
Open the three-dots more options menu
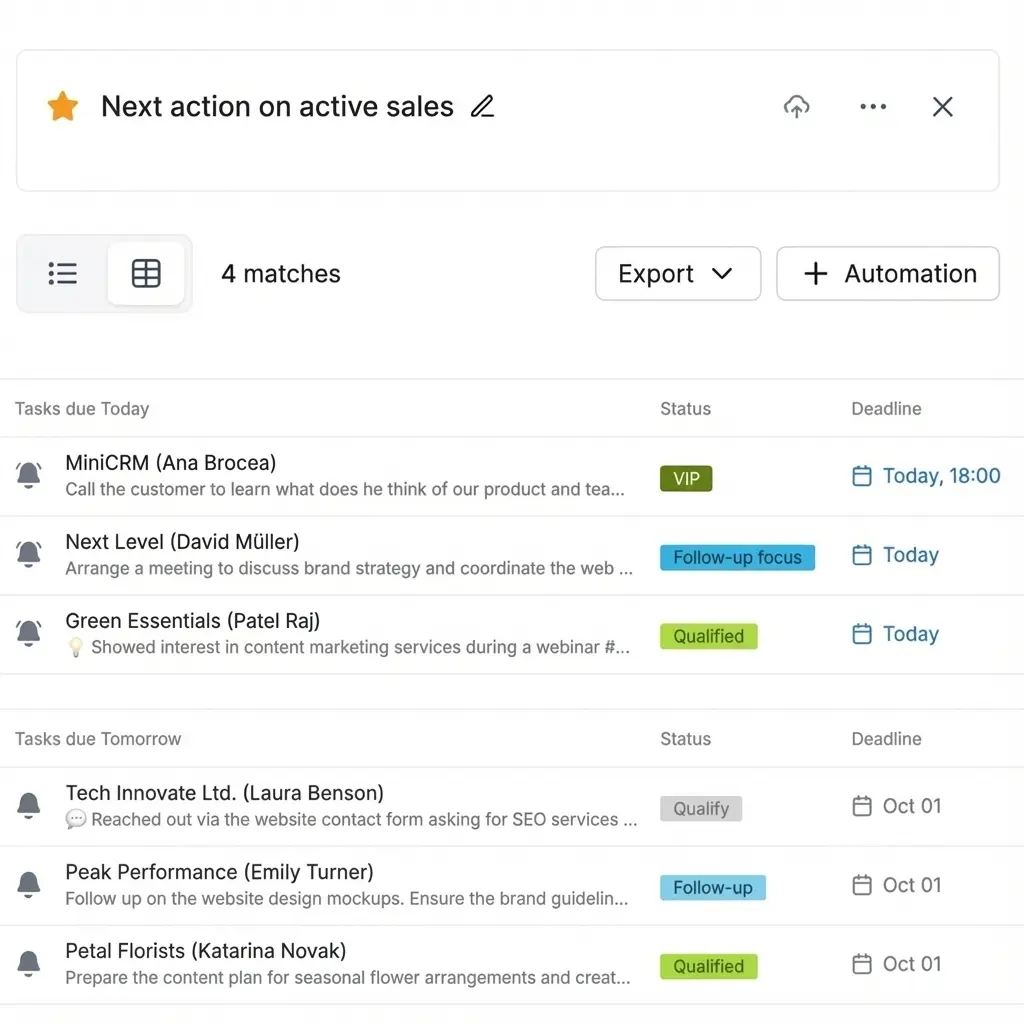tap(873, 107)
